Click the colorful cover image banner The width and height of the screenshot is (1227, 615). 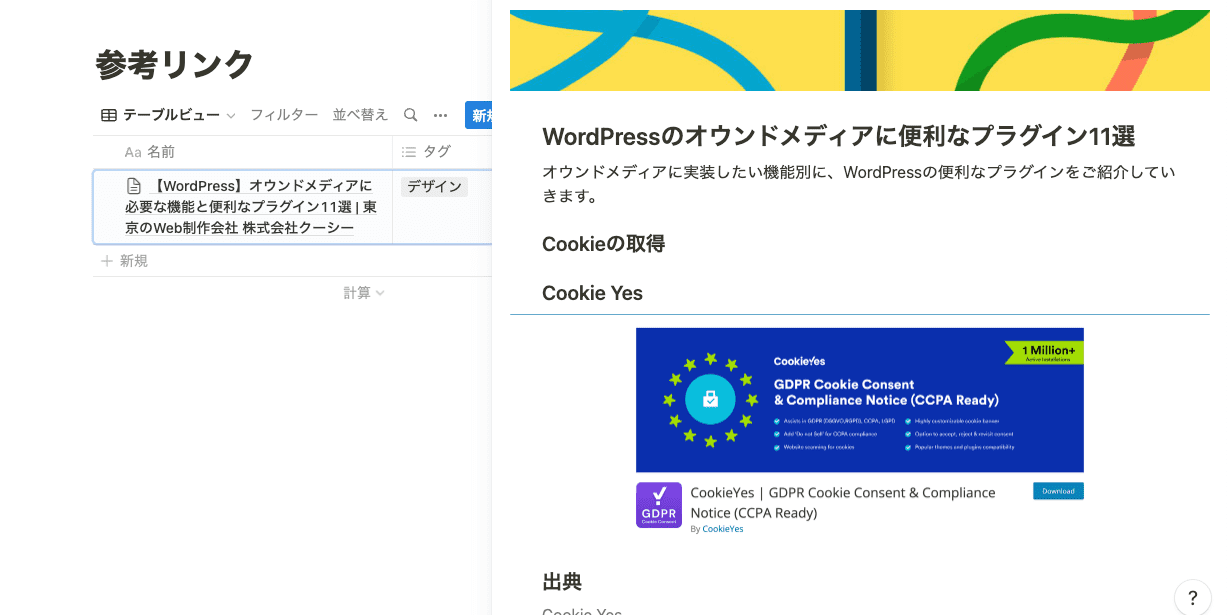[859, 50]
